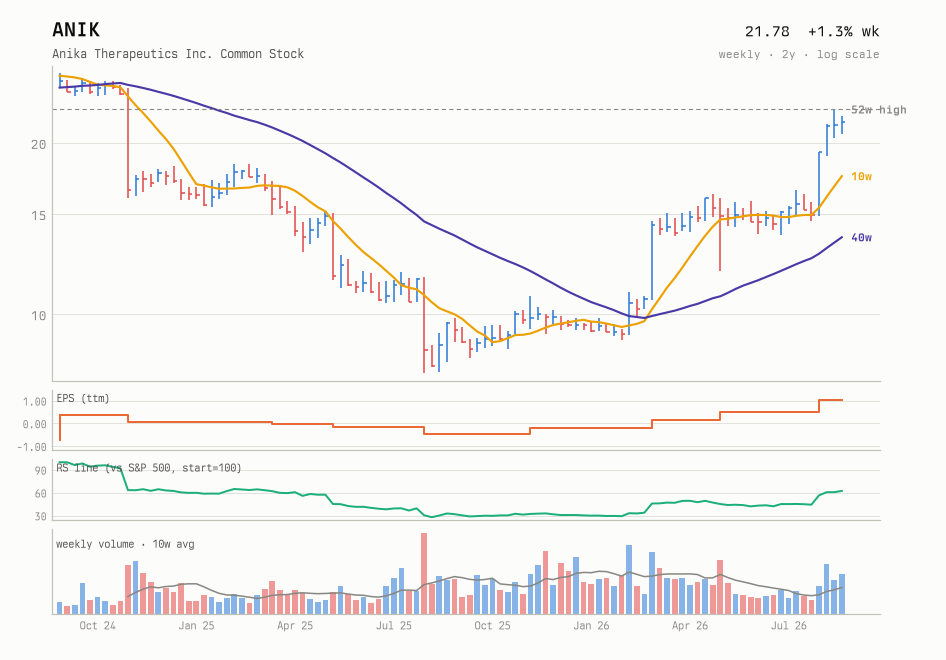The image size is (946, 660).
Task: Click the orange 10w moving average label
Action: (862, 176)
